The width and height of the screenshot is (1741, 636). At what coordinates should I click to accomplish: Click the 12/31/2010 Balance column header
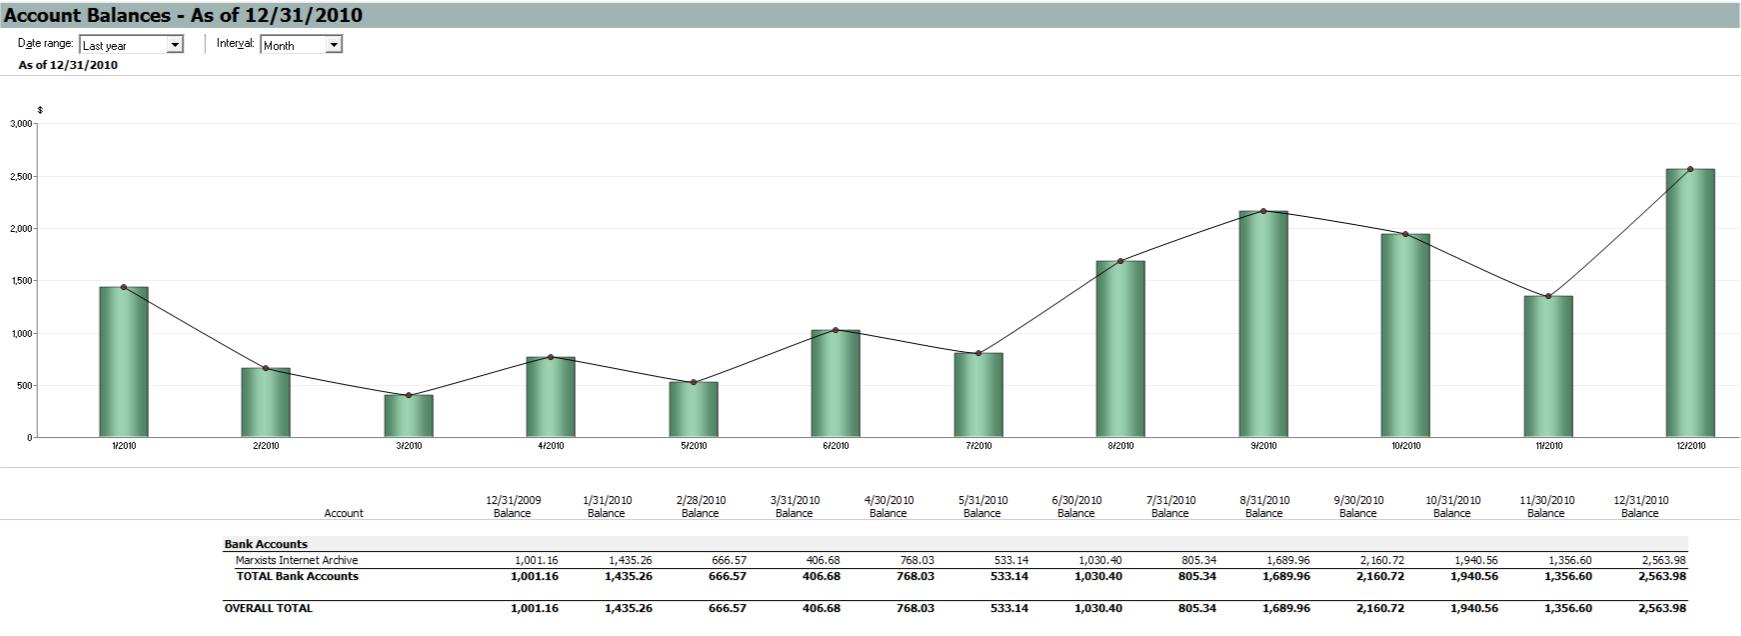point(1640,507)
